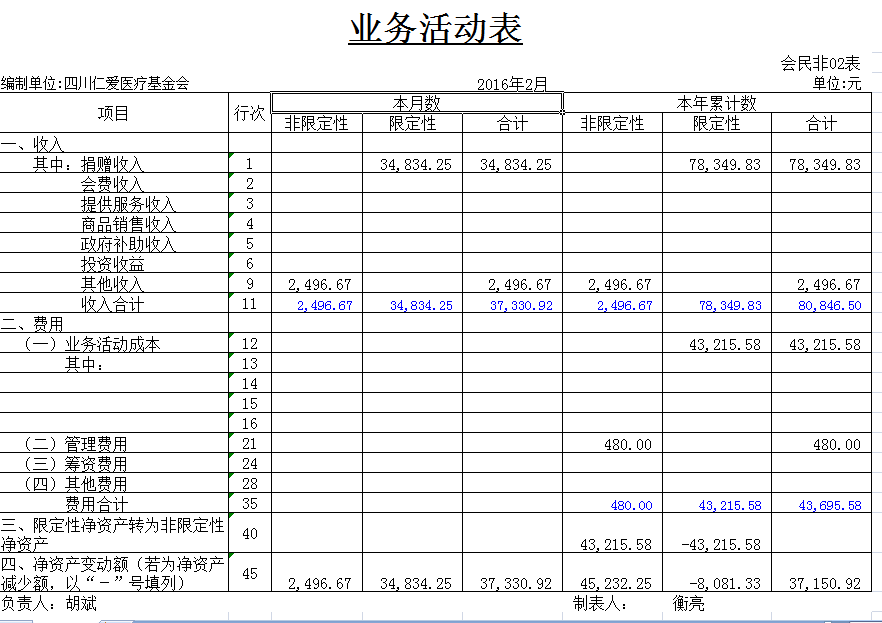
Task: Click the 业务活动表 title
Action: pos(435,30)
